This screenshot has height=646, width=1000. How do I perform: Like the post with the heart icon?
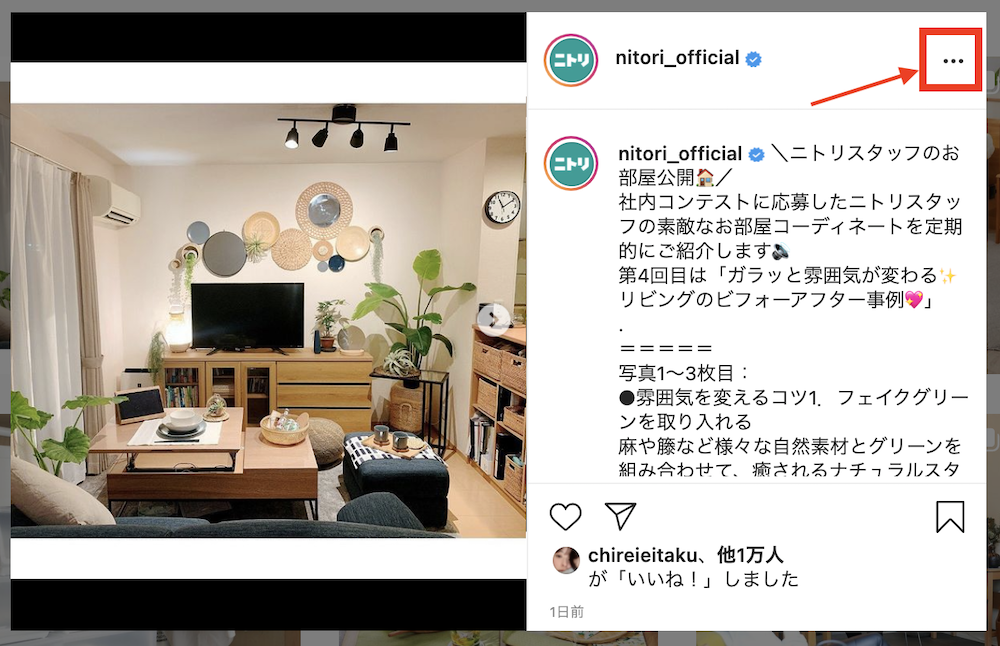[x=566, y=517]
